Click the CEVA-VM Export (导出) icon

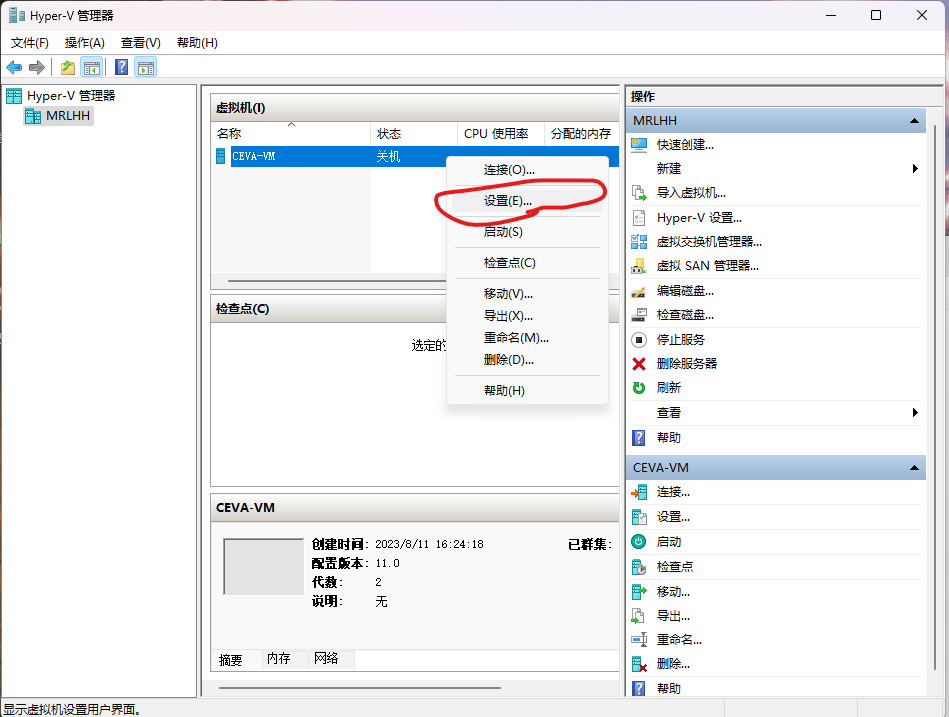[x=639, y=616]
